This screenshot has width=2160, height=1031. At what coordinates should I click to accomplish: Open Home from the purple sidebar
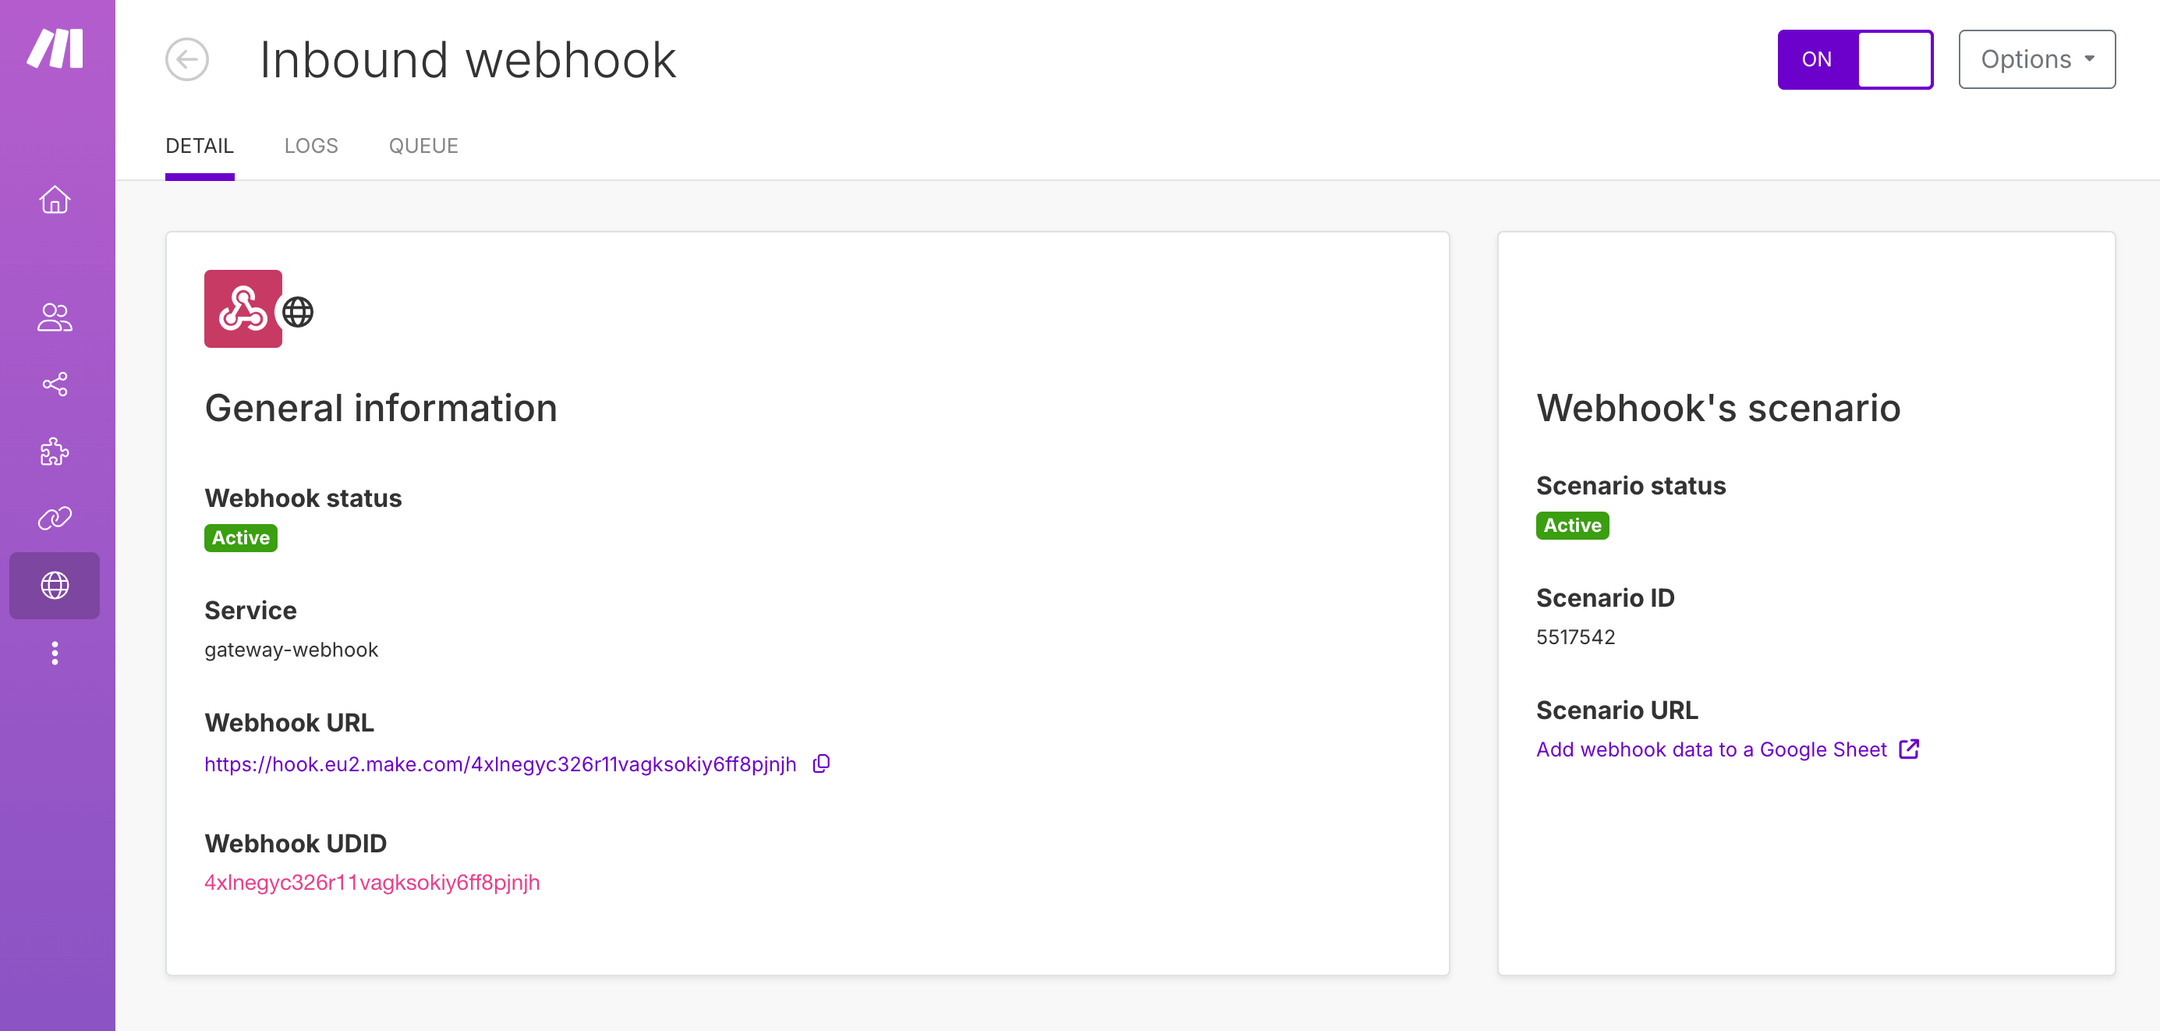55,200
